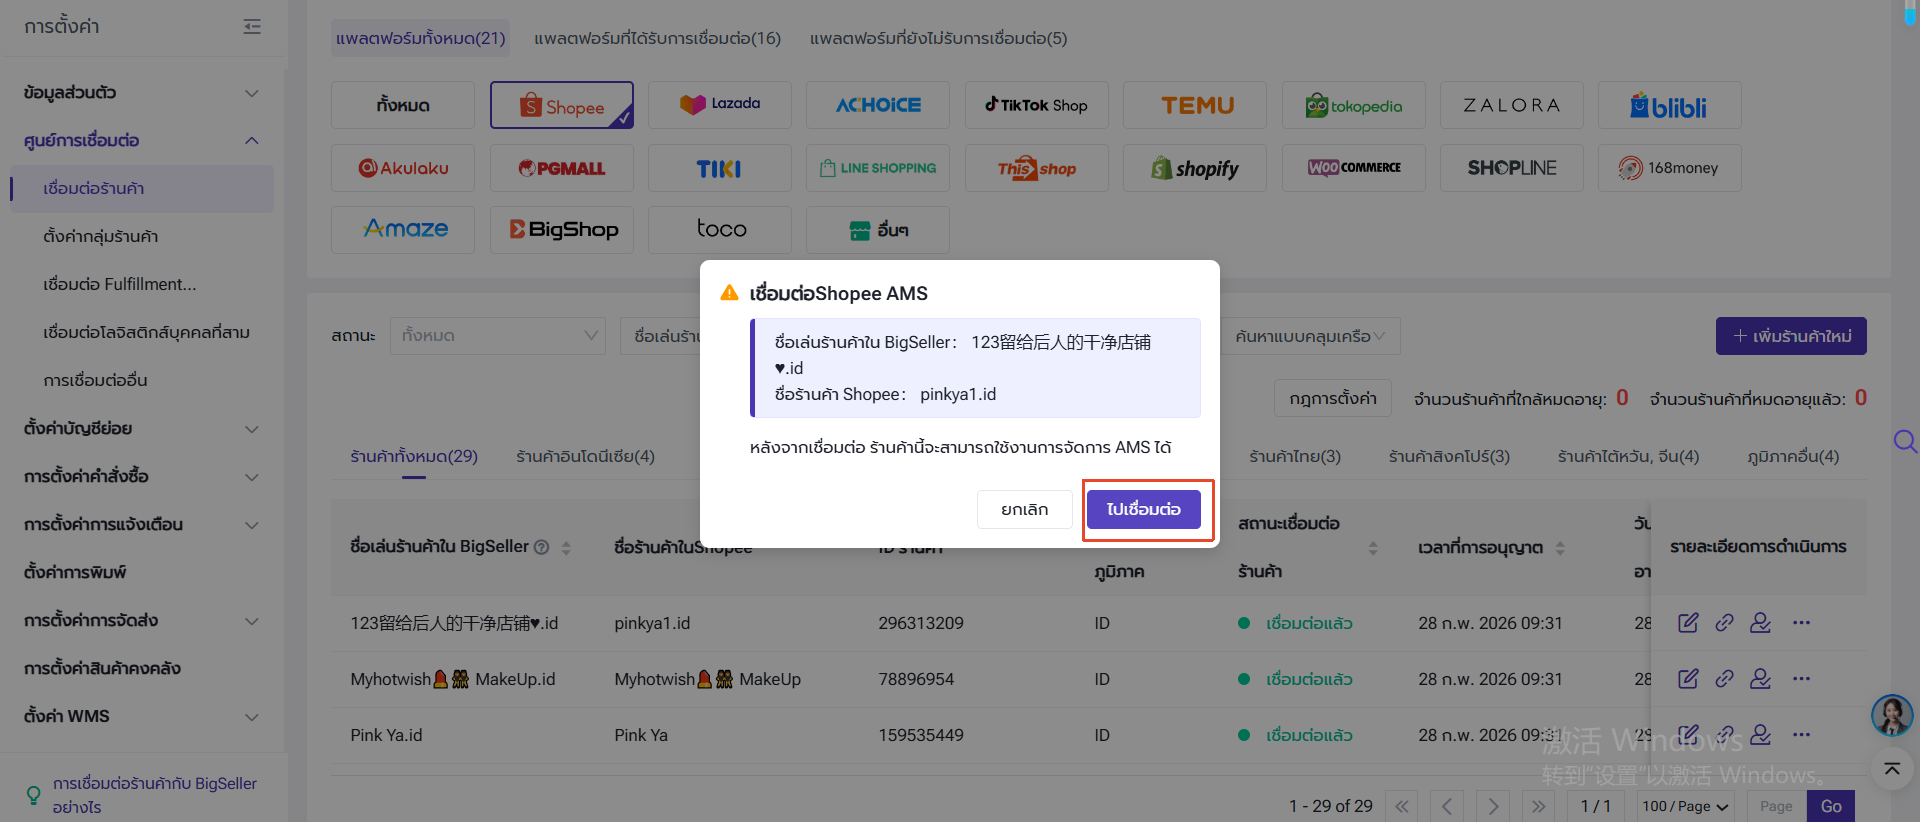Viewport: 1920px width, 822px height.
Task: Click the magnifier search icon at right edge
Action: click(1905, 441)
